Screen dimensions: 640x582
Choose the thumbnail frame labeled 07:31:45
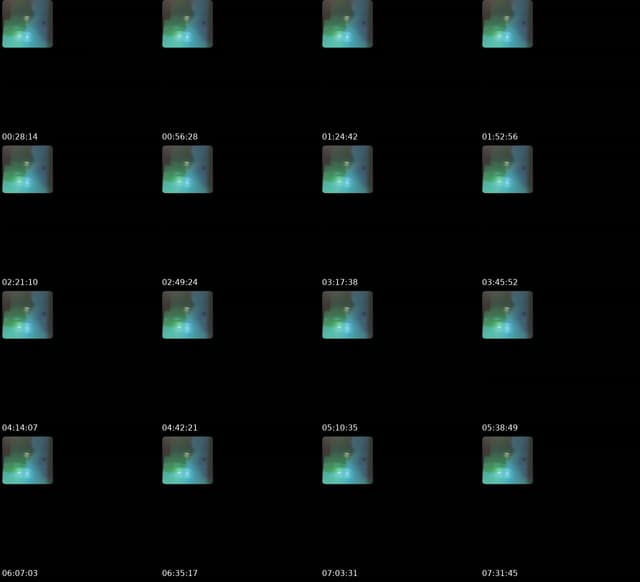pyautogui.click(x=507, y=460)
